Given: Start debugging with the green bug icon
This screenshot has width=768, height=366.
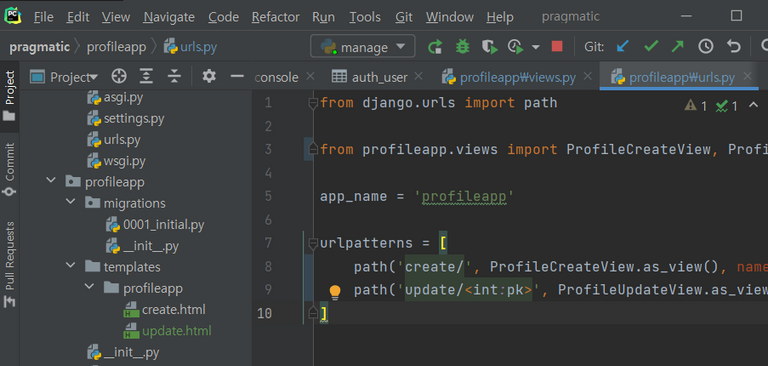Looking at the screenshot, I should point(462,47).
